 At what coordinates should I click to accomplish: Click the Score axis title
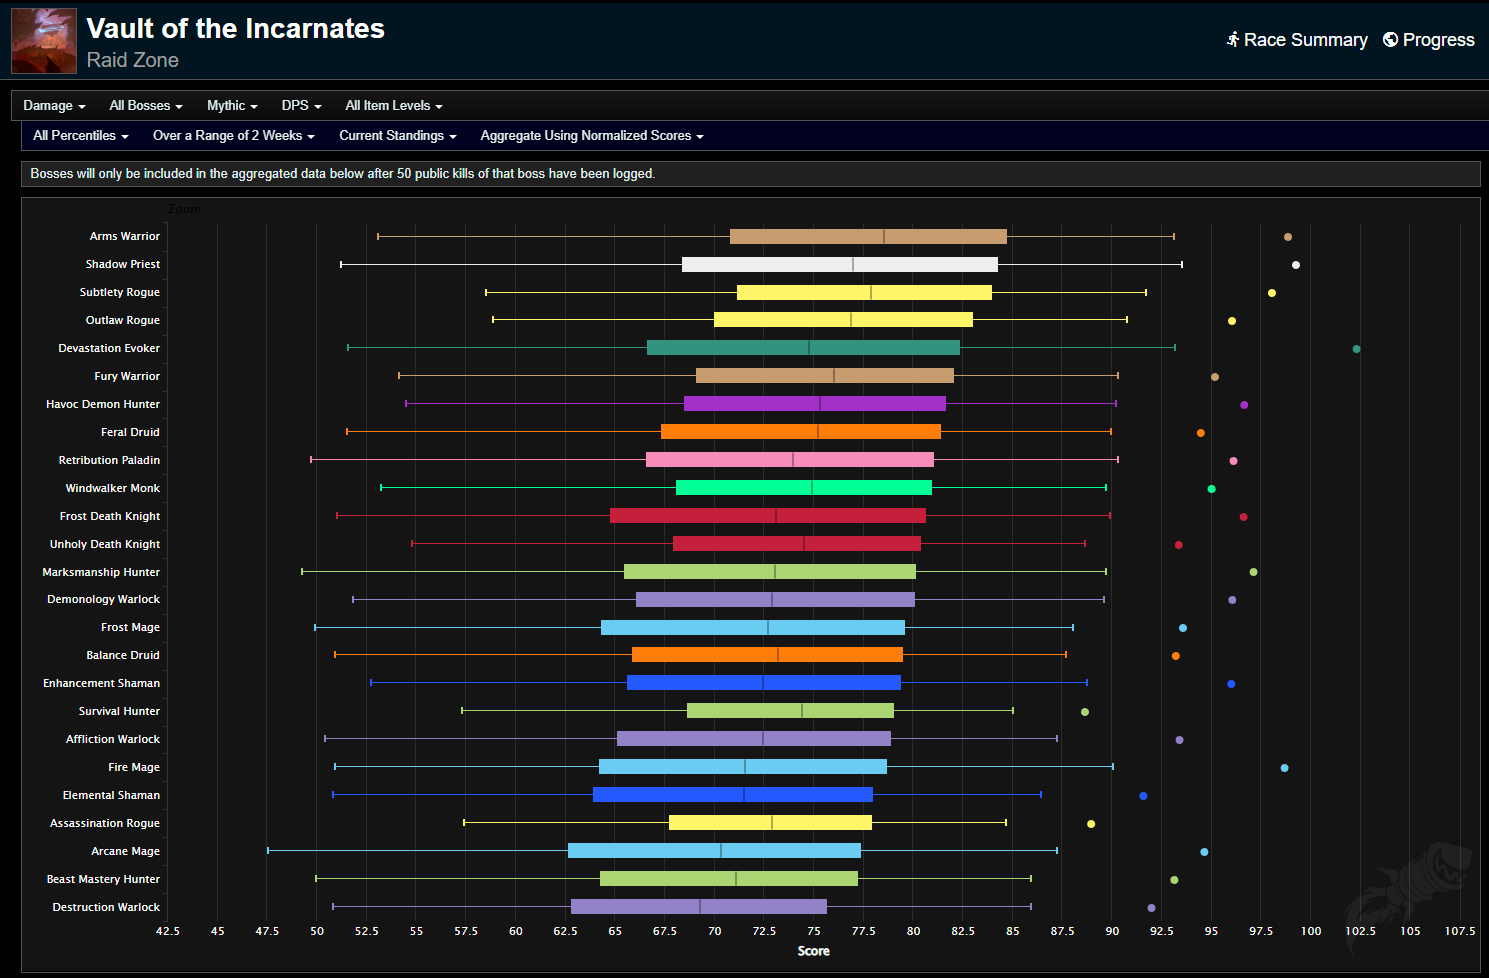(x=813, y=951)
